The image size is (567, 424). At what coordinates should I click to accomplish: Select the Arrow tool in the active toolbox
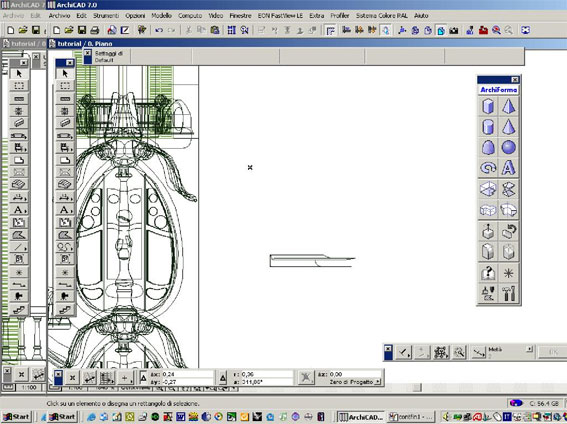(x=65, y=73)
